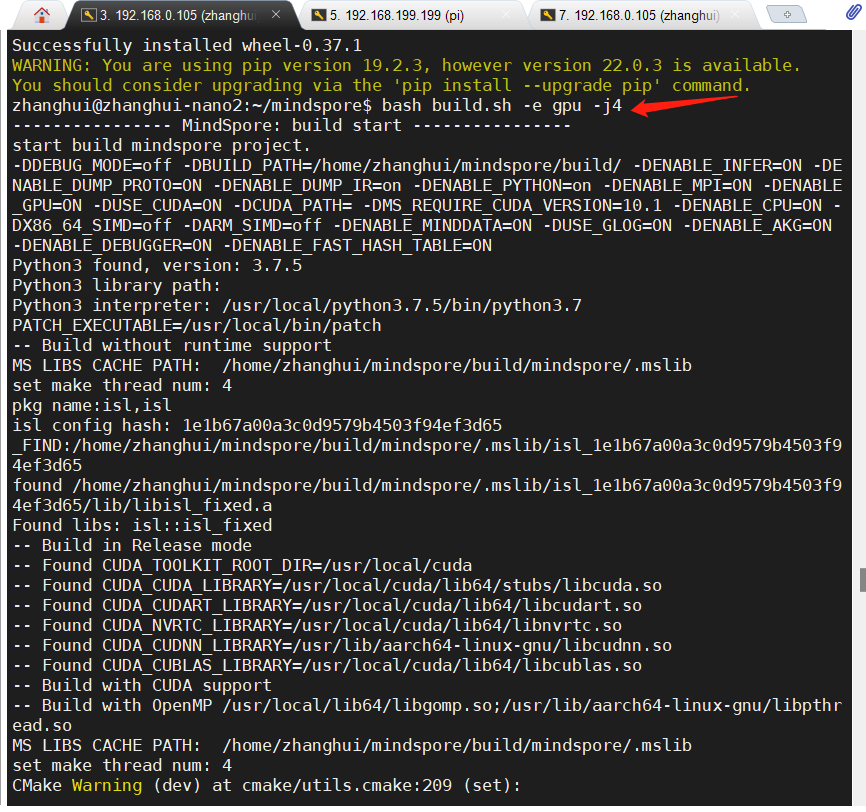
Task: Click the 'Found CUDA_TOOLKIT_ROOT_DIR=/usr/local/cuda' line
Action: click(x=242, y=565)
